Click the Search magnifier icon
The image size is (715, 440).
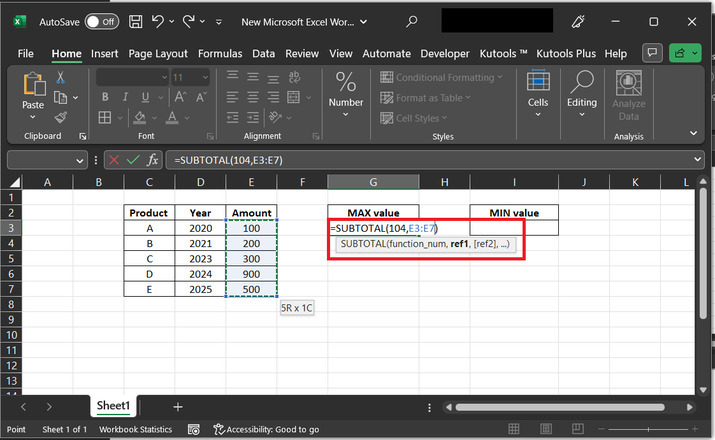click(412, 21)
